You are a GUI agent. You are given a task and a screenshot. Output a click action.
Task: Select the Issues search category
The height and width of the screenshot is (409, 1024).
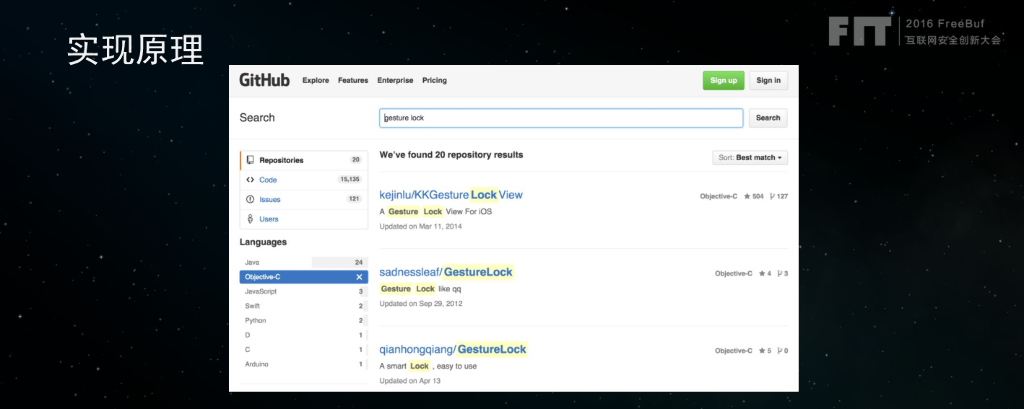269,199
